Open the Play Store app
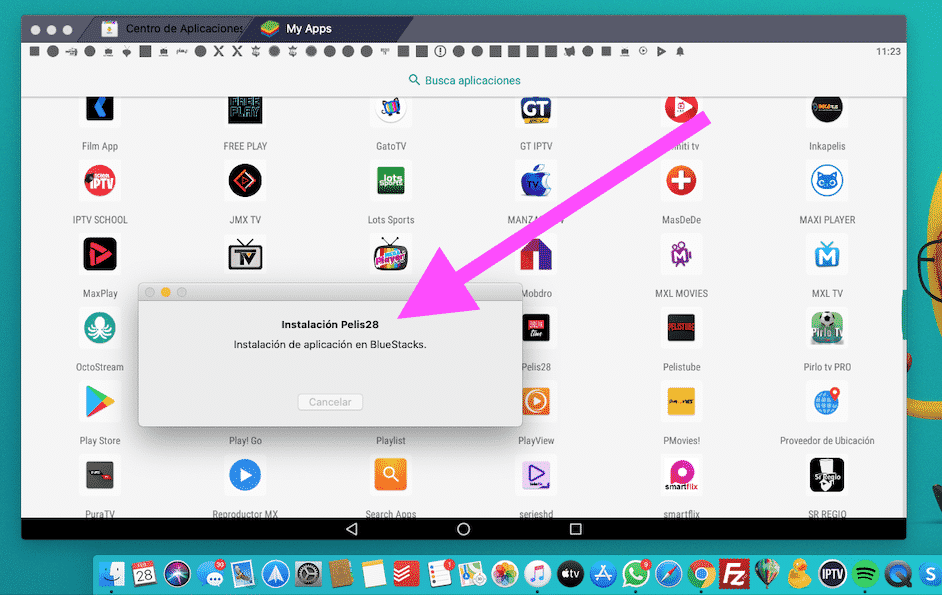Viewport: 942px width, 595px height. (99, 401)
